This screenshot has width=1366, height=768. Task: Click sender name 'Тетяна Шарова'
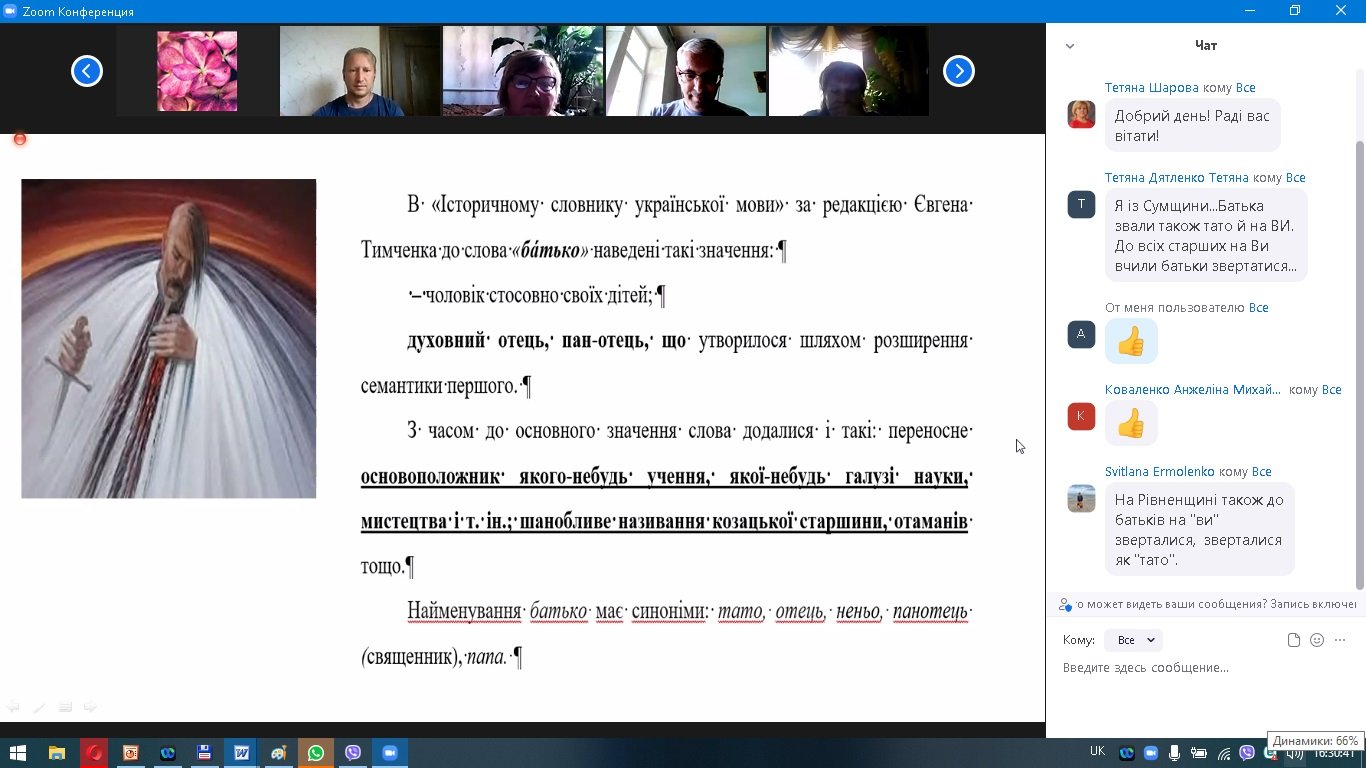(1151, 88)
